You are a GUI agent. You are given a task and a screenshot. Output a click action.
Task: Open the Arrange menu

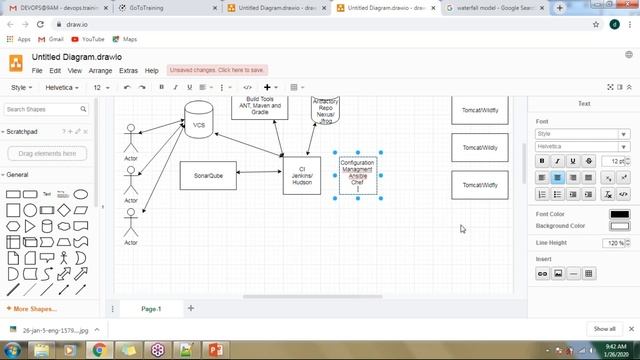point(100,71)
